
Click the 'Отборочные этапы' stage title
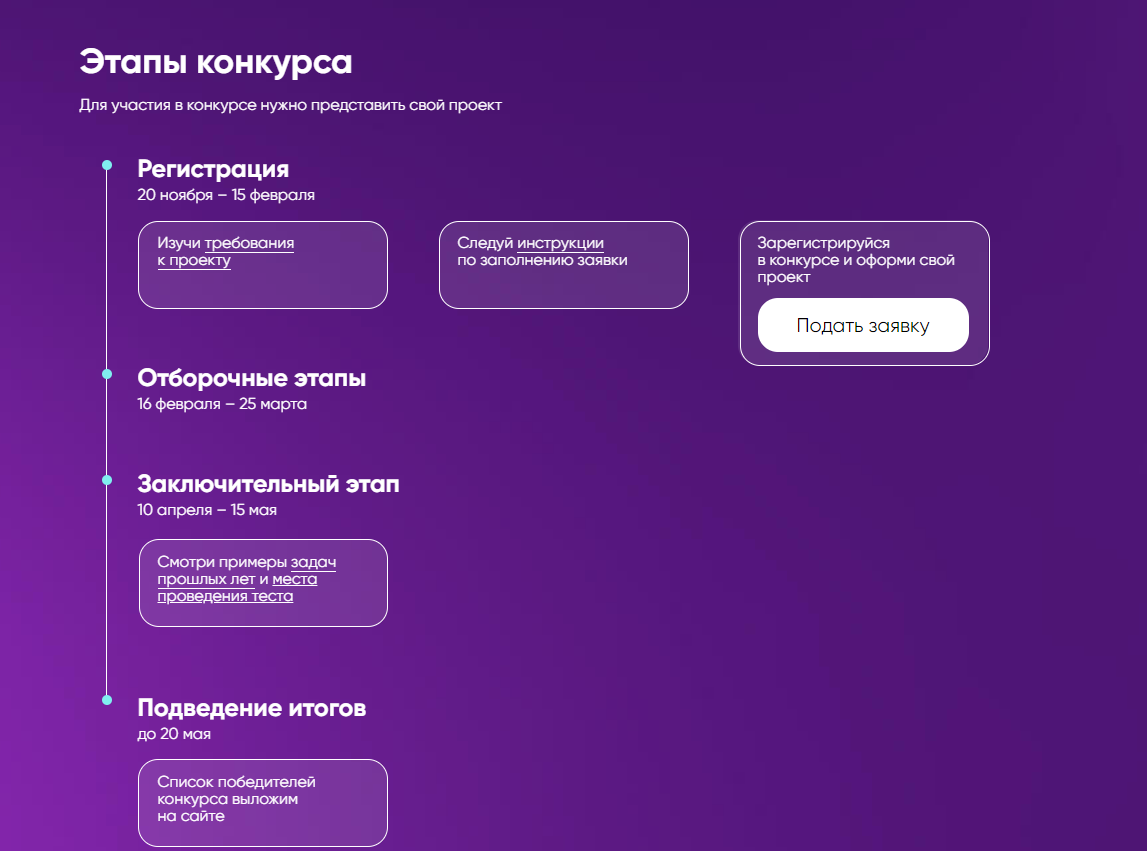coord(252,378)
